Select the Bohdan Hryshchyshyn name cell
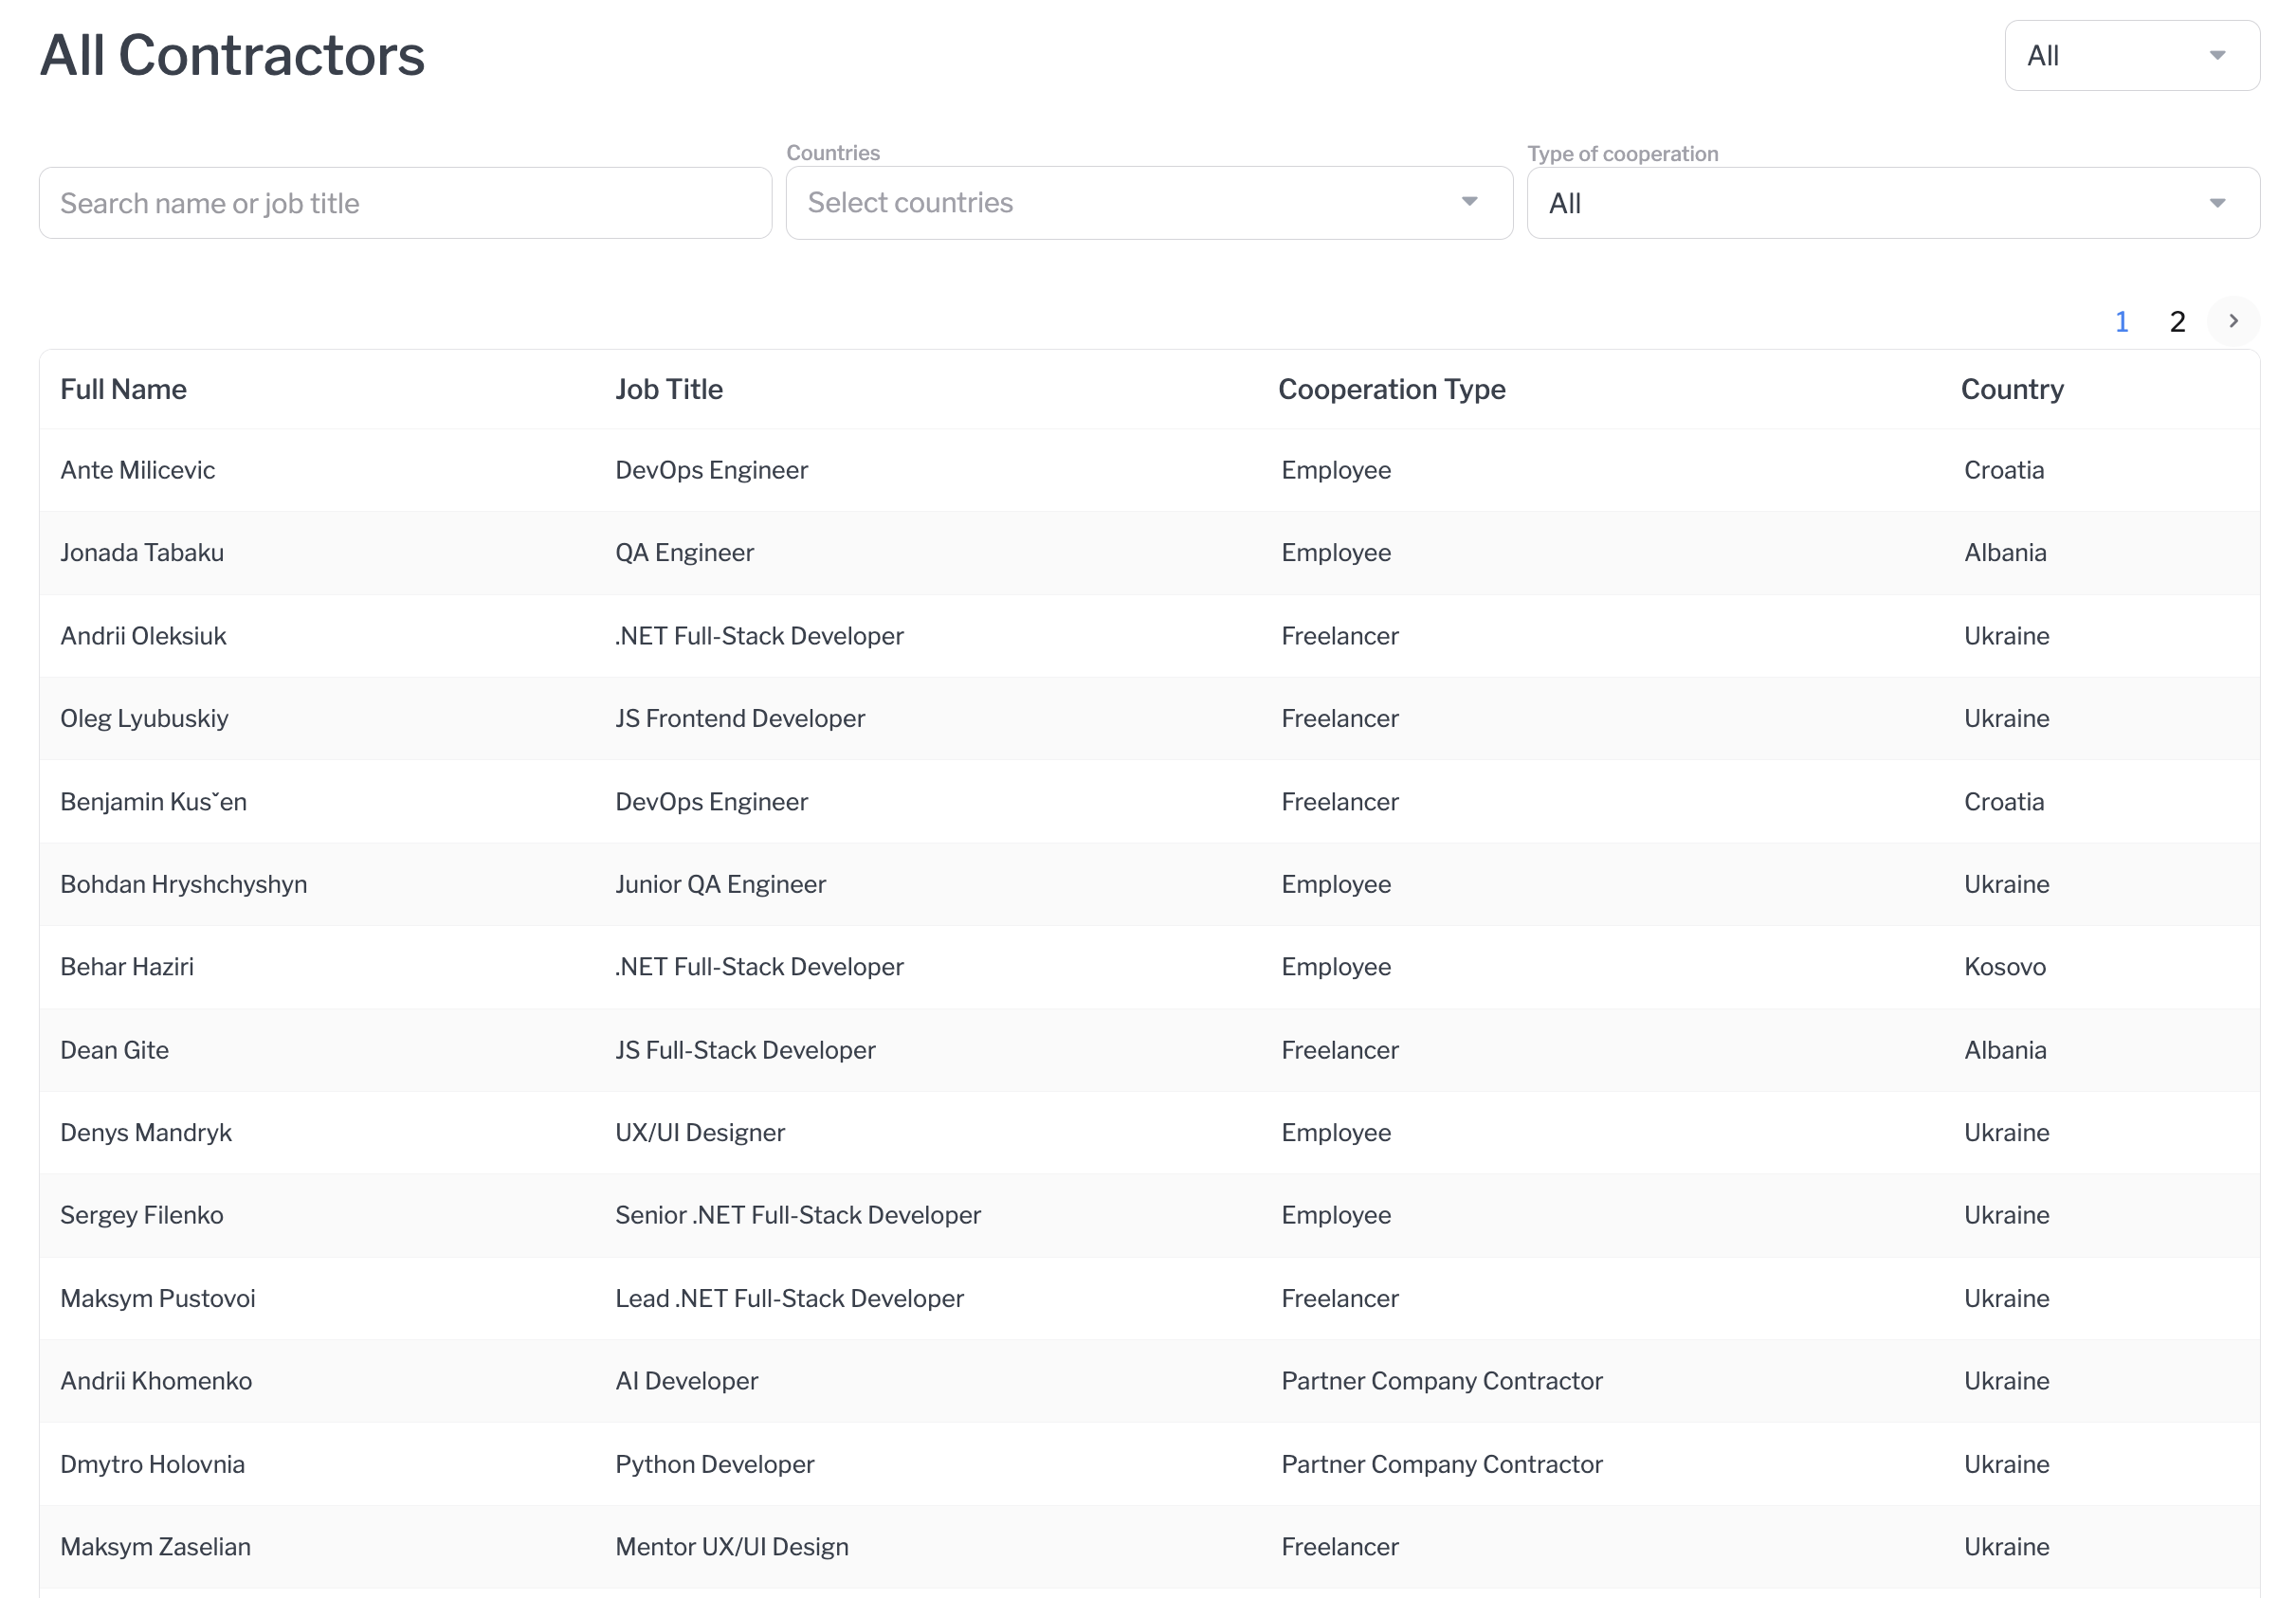The image size is (2296, 1598). (x=183, y=884)
